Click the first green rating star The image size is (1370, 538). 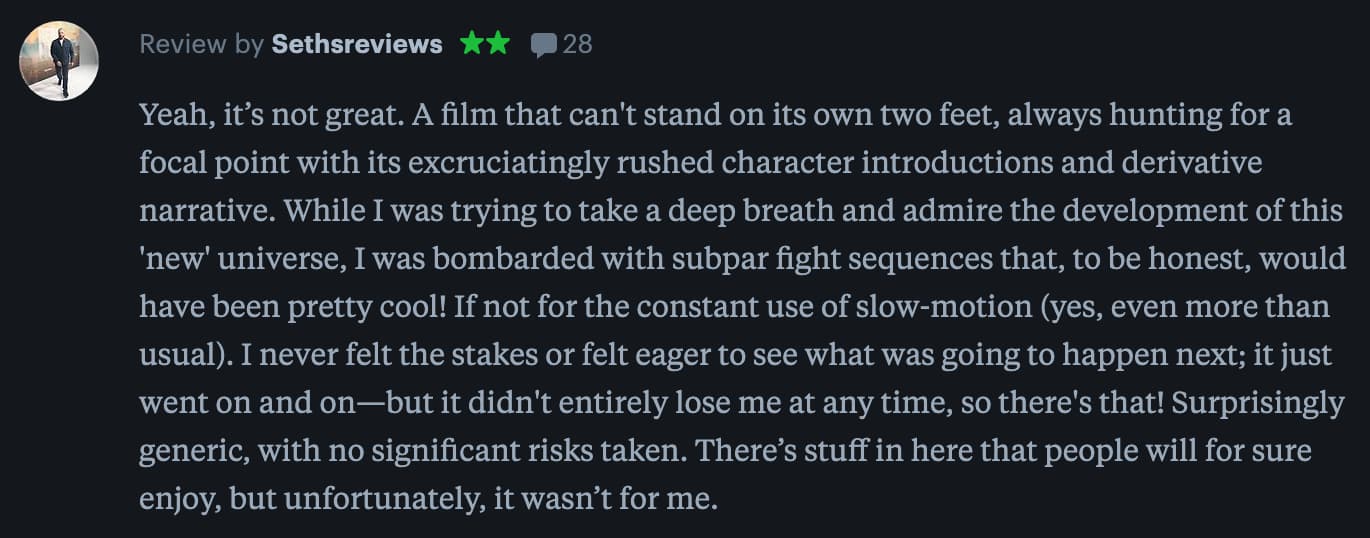point(472,44)
